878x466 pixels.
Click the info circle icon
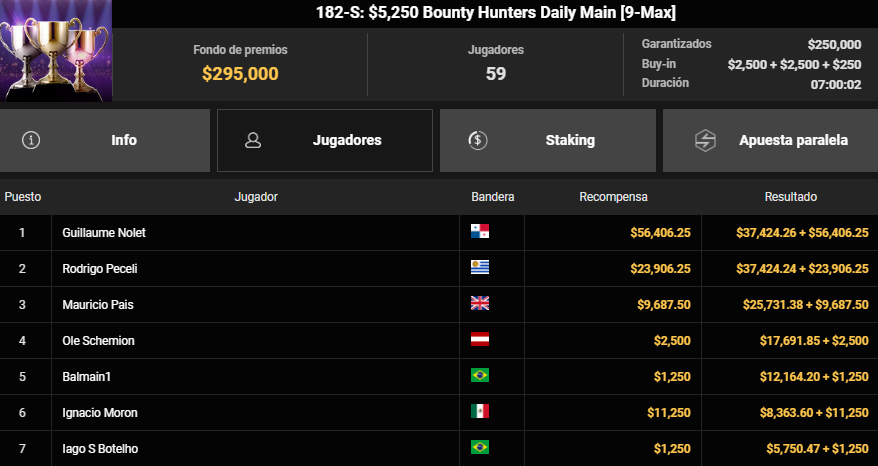pyautogui.click(x=31, y=140)
